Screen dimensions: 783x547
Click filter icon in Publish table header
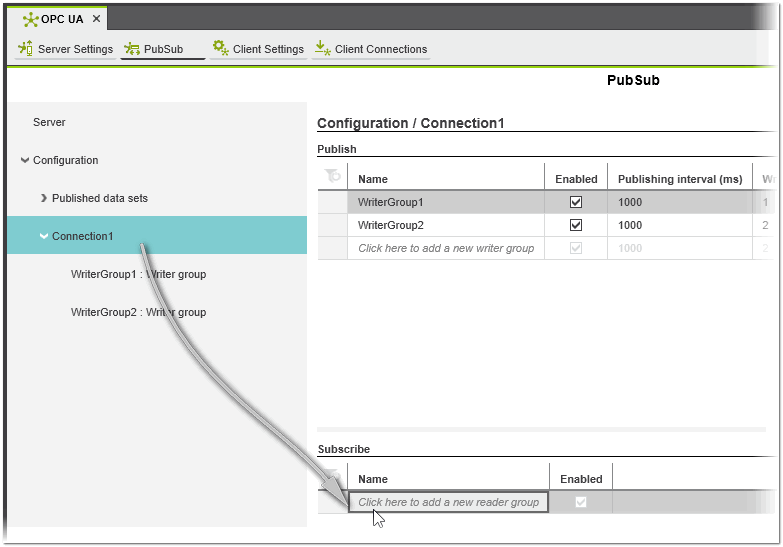(x=333, y=177)
